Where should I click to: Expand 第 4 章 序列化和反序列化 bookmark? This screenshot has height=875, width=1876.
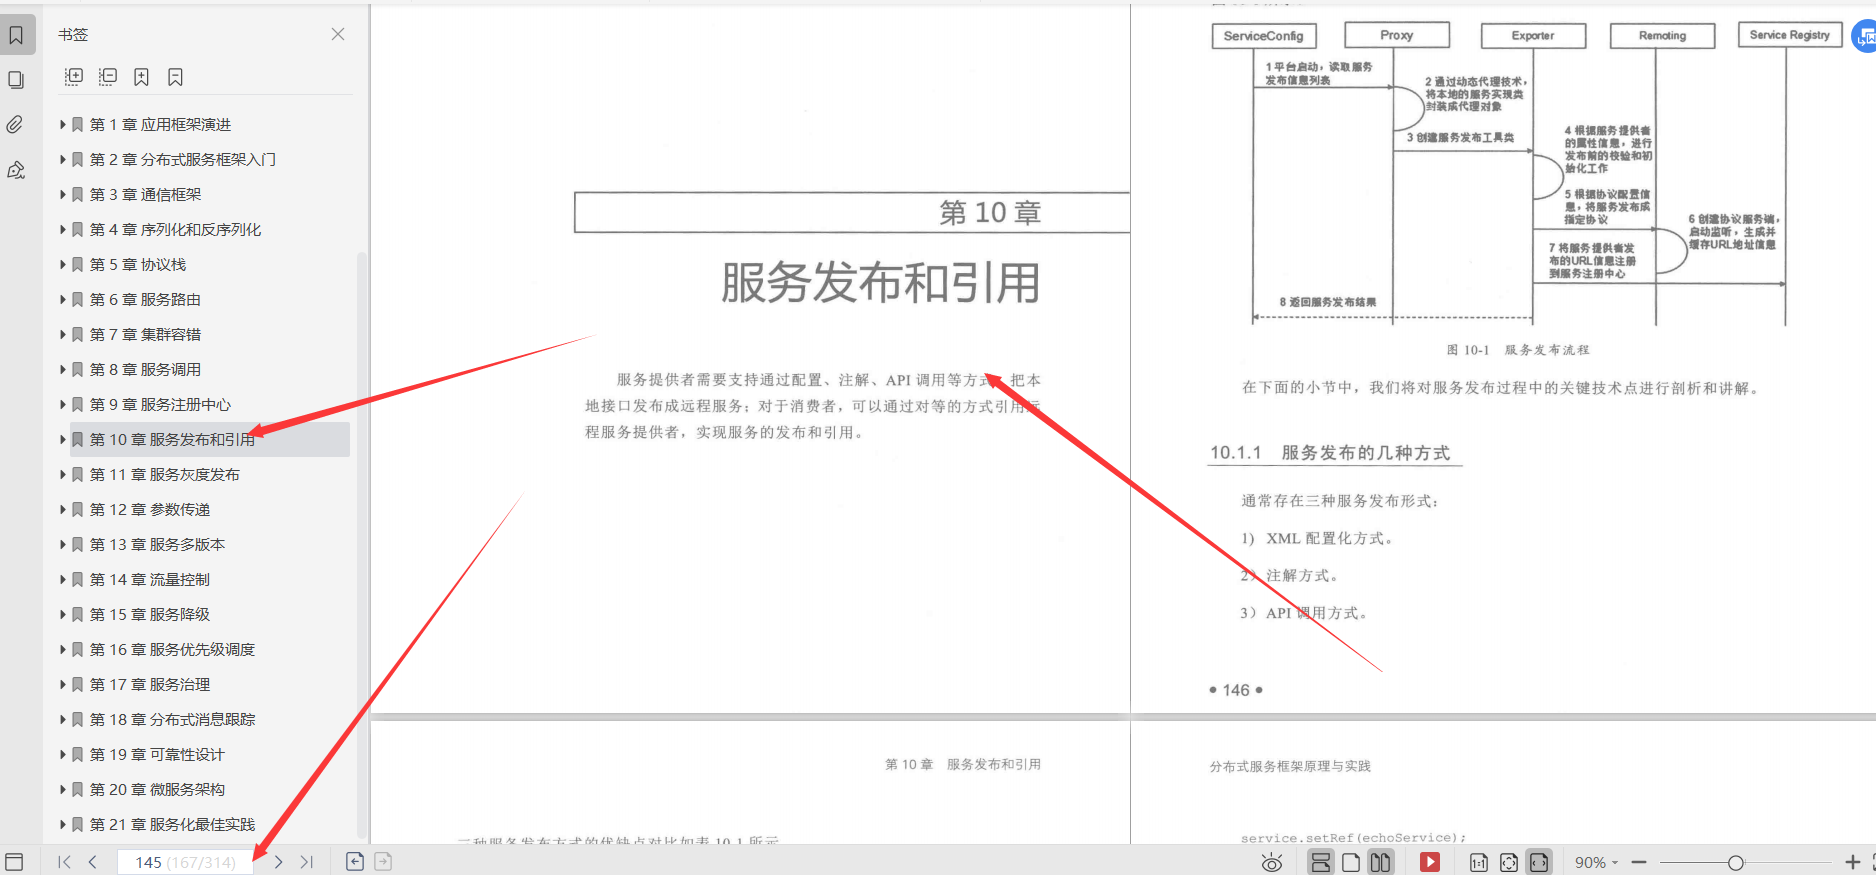tap(63, 230)
